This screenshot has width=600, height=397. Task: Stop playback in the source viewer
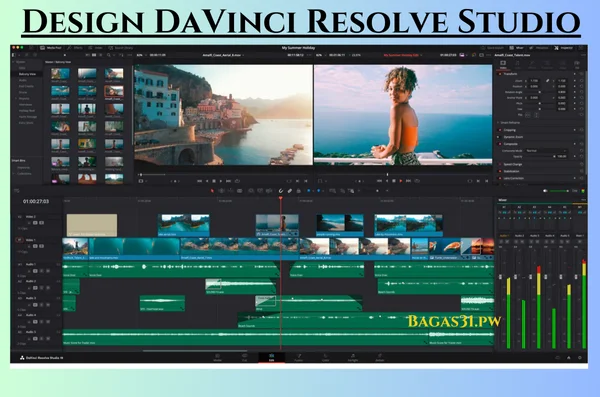pos(214,181)
